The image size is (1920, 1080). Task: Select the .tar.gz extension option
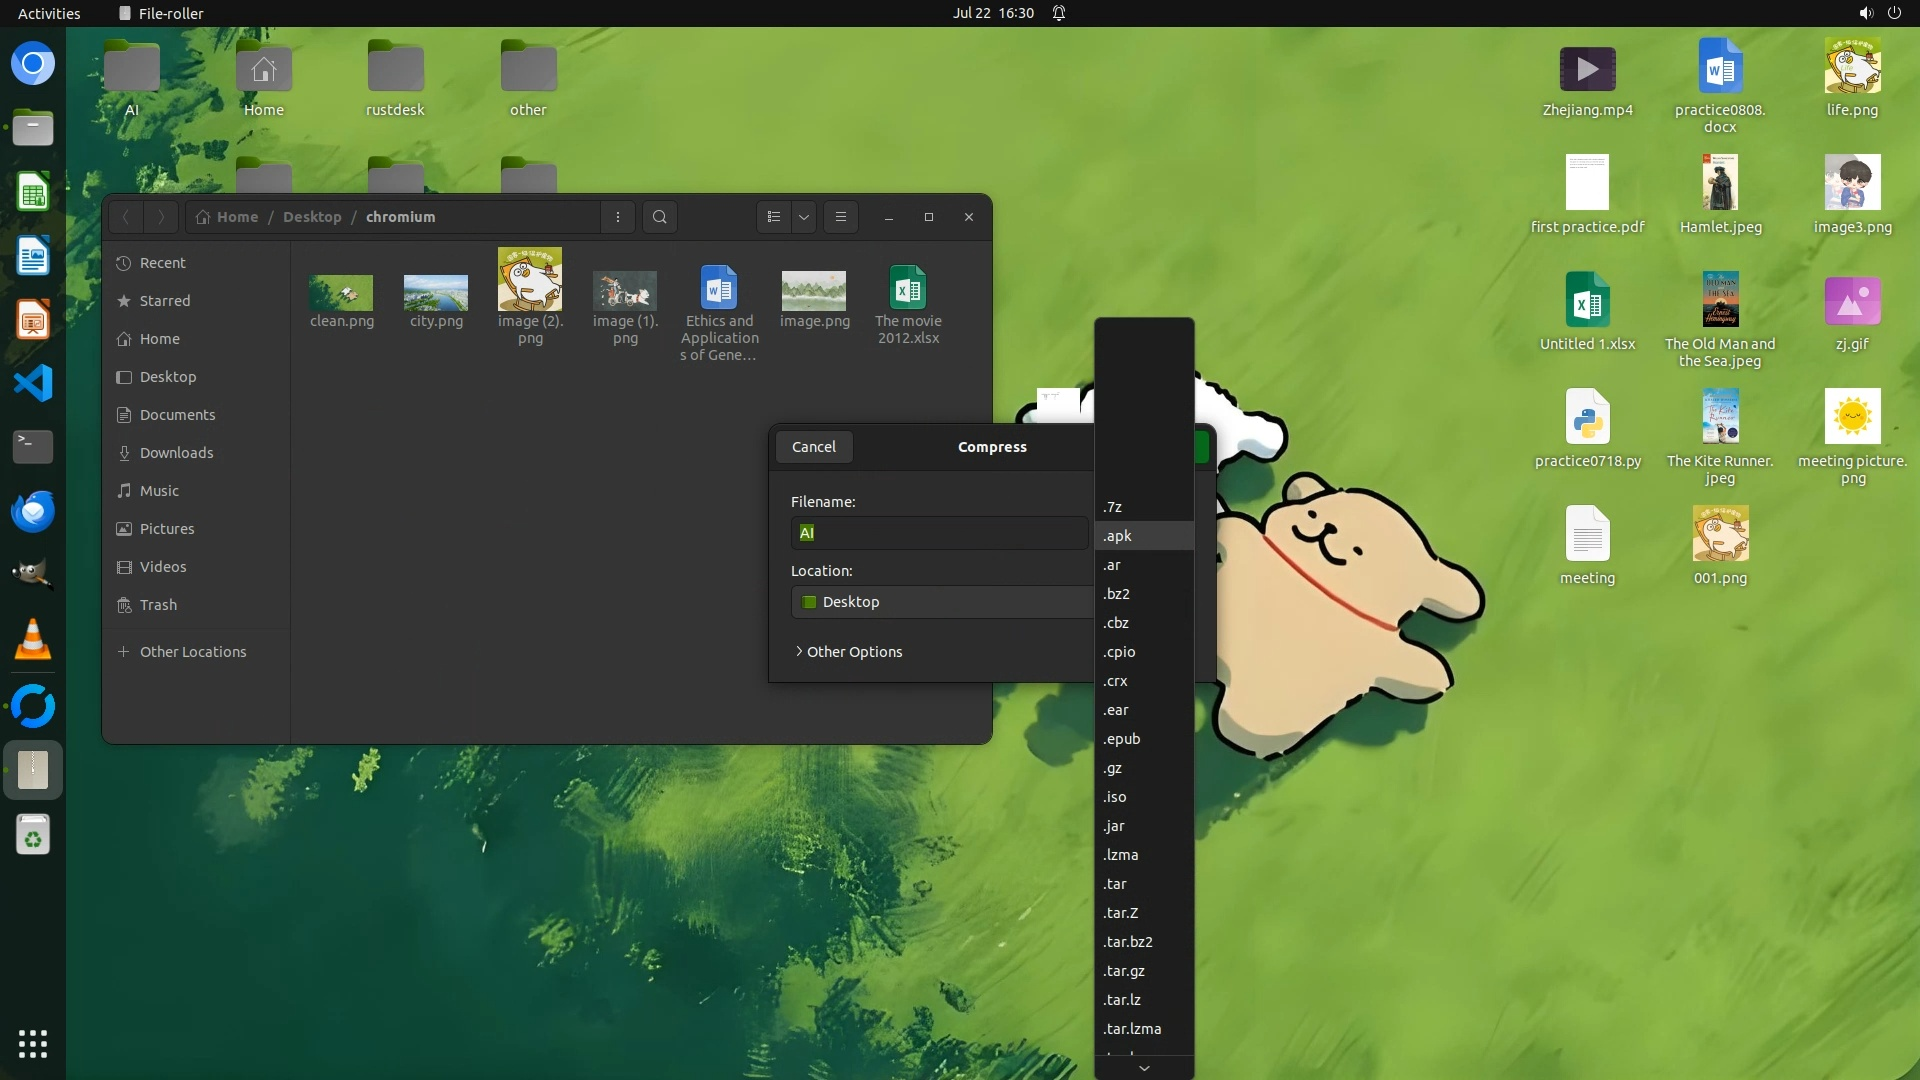[x=1125, y=971]
